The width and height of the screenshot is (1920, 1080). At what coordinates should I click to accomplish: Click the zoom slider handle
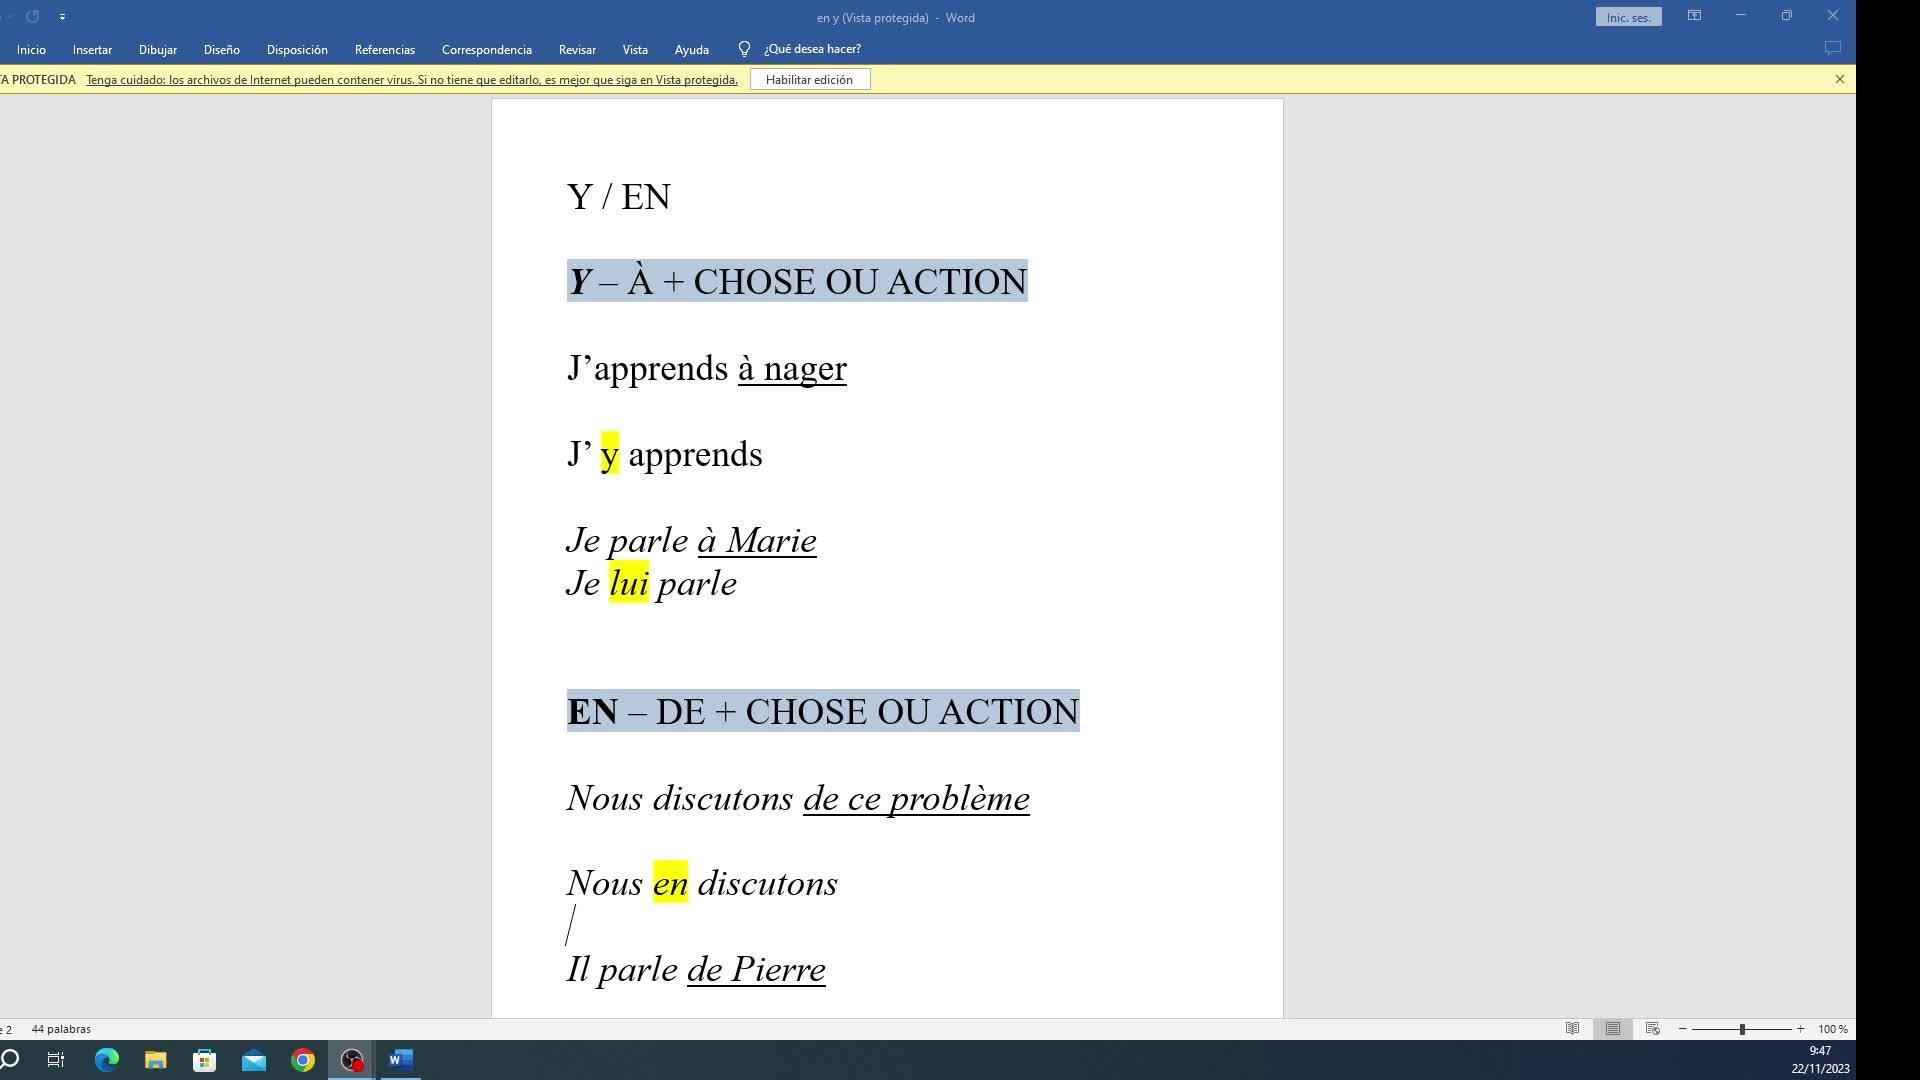click(1742, 1029)
